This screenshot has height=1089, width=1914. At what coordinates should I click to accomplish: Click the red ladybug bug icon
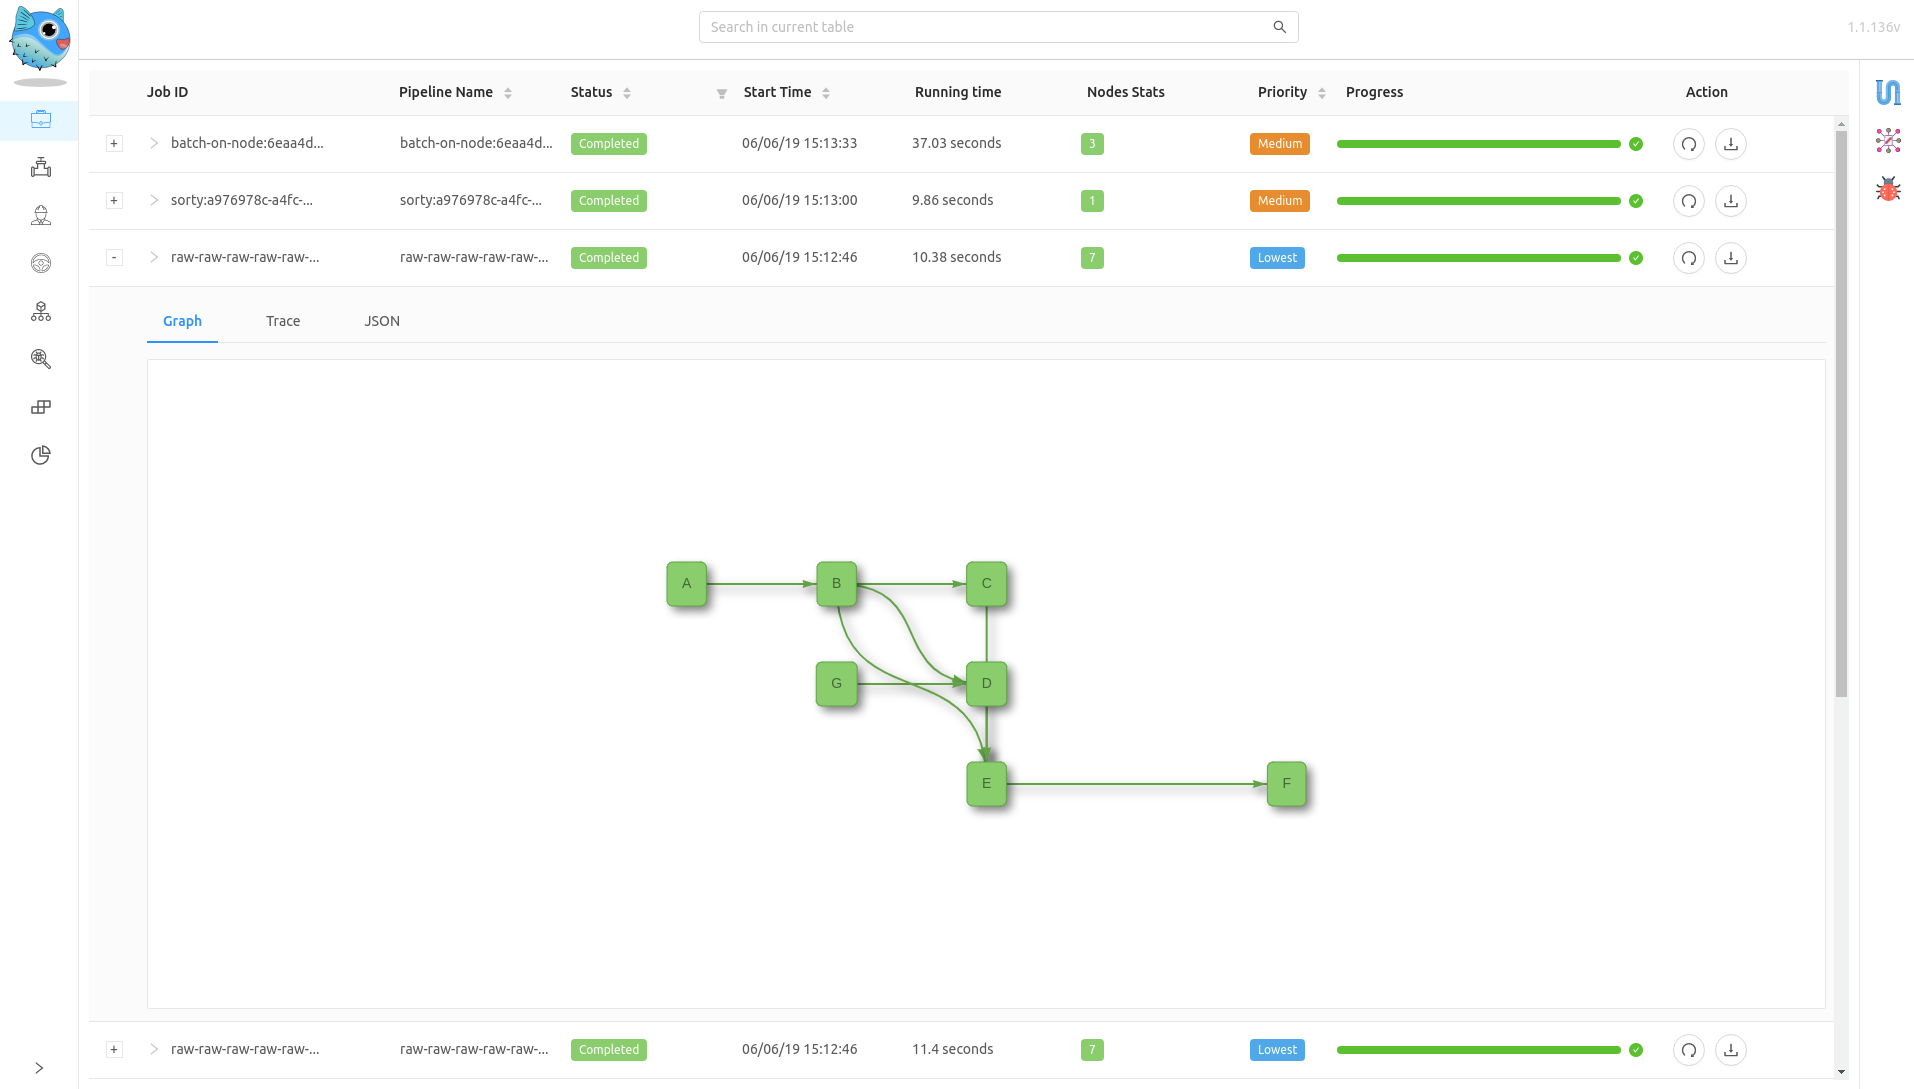1887,189
